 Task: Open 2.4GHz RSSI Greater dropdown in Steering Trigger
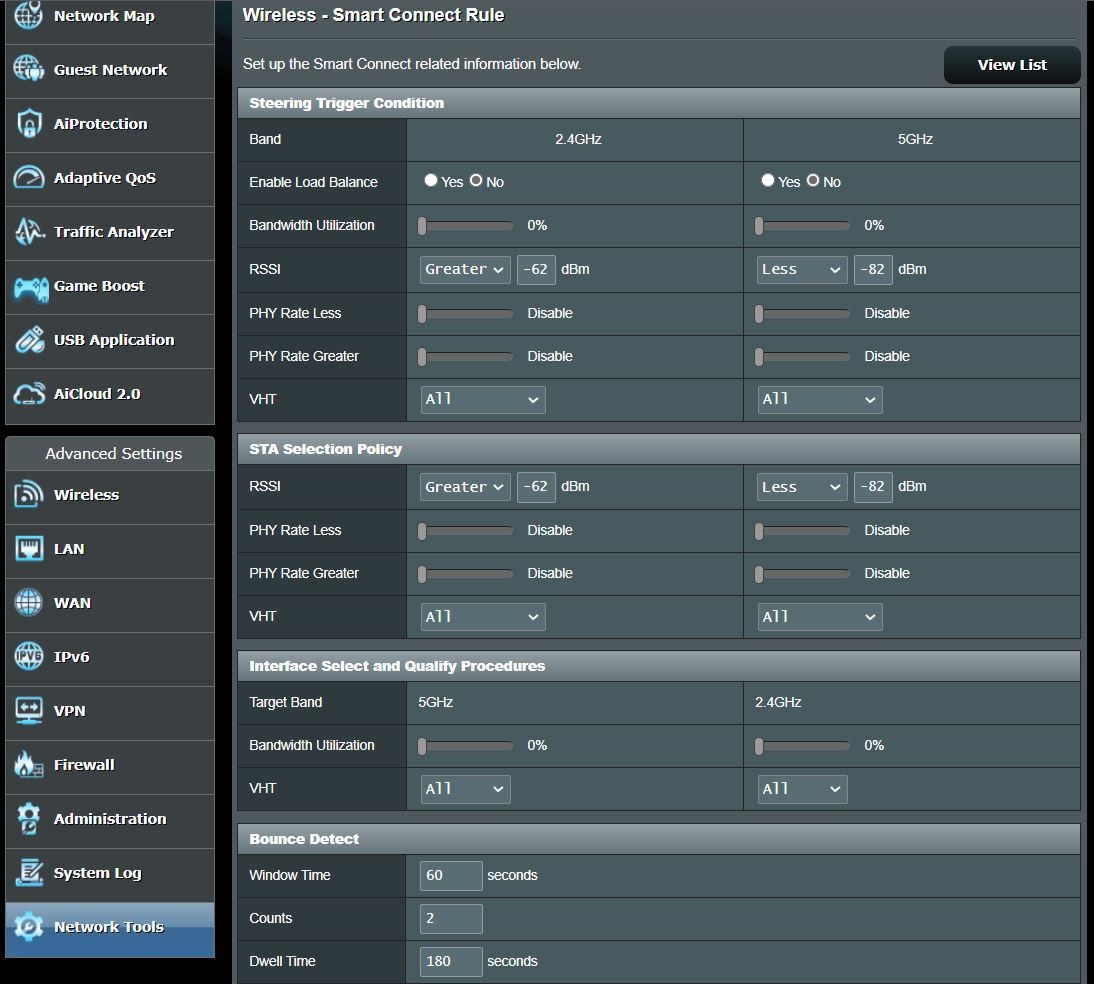pyautogui.click(x=465, y=270)
